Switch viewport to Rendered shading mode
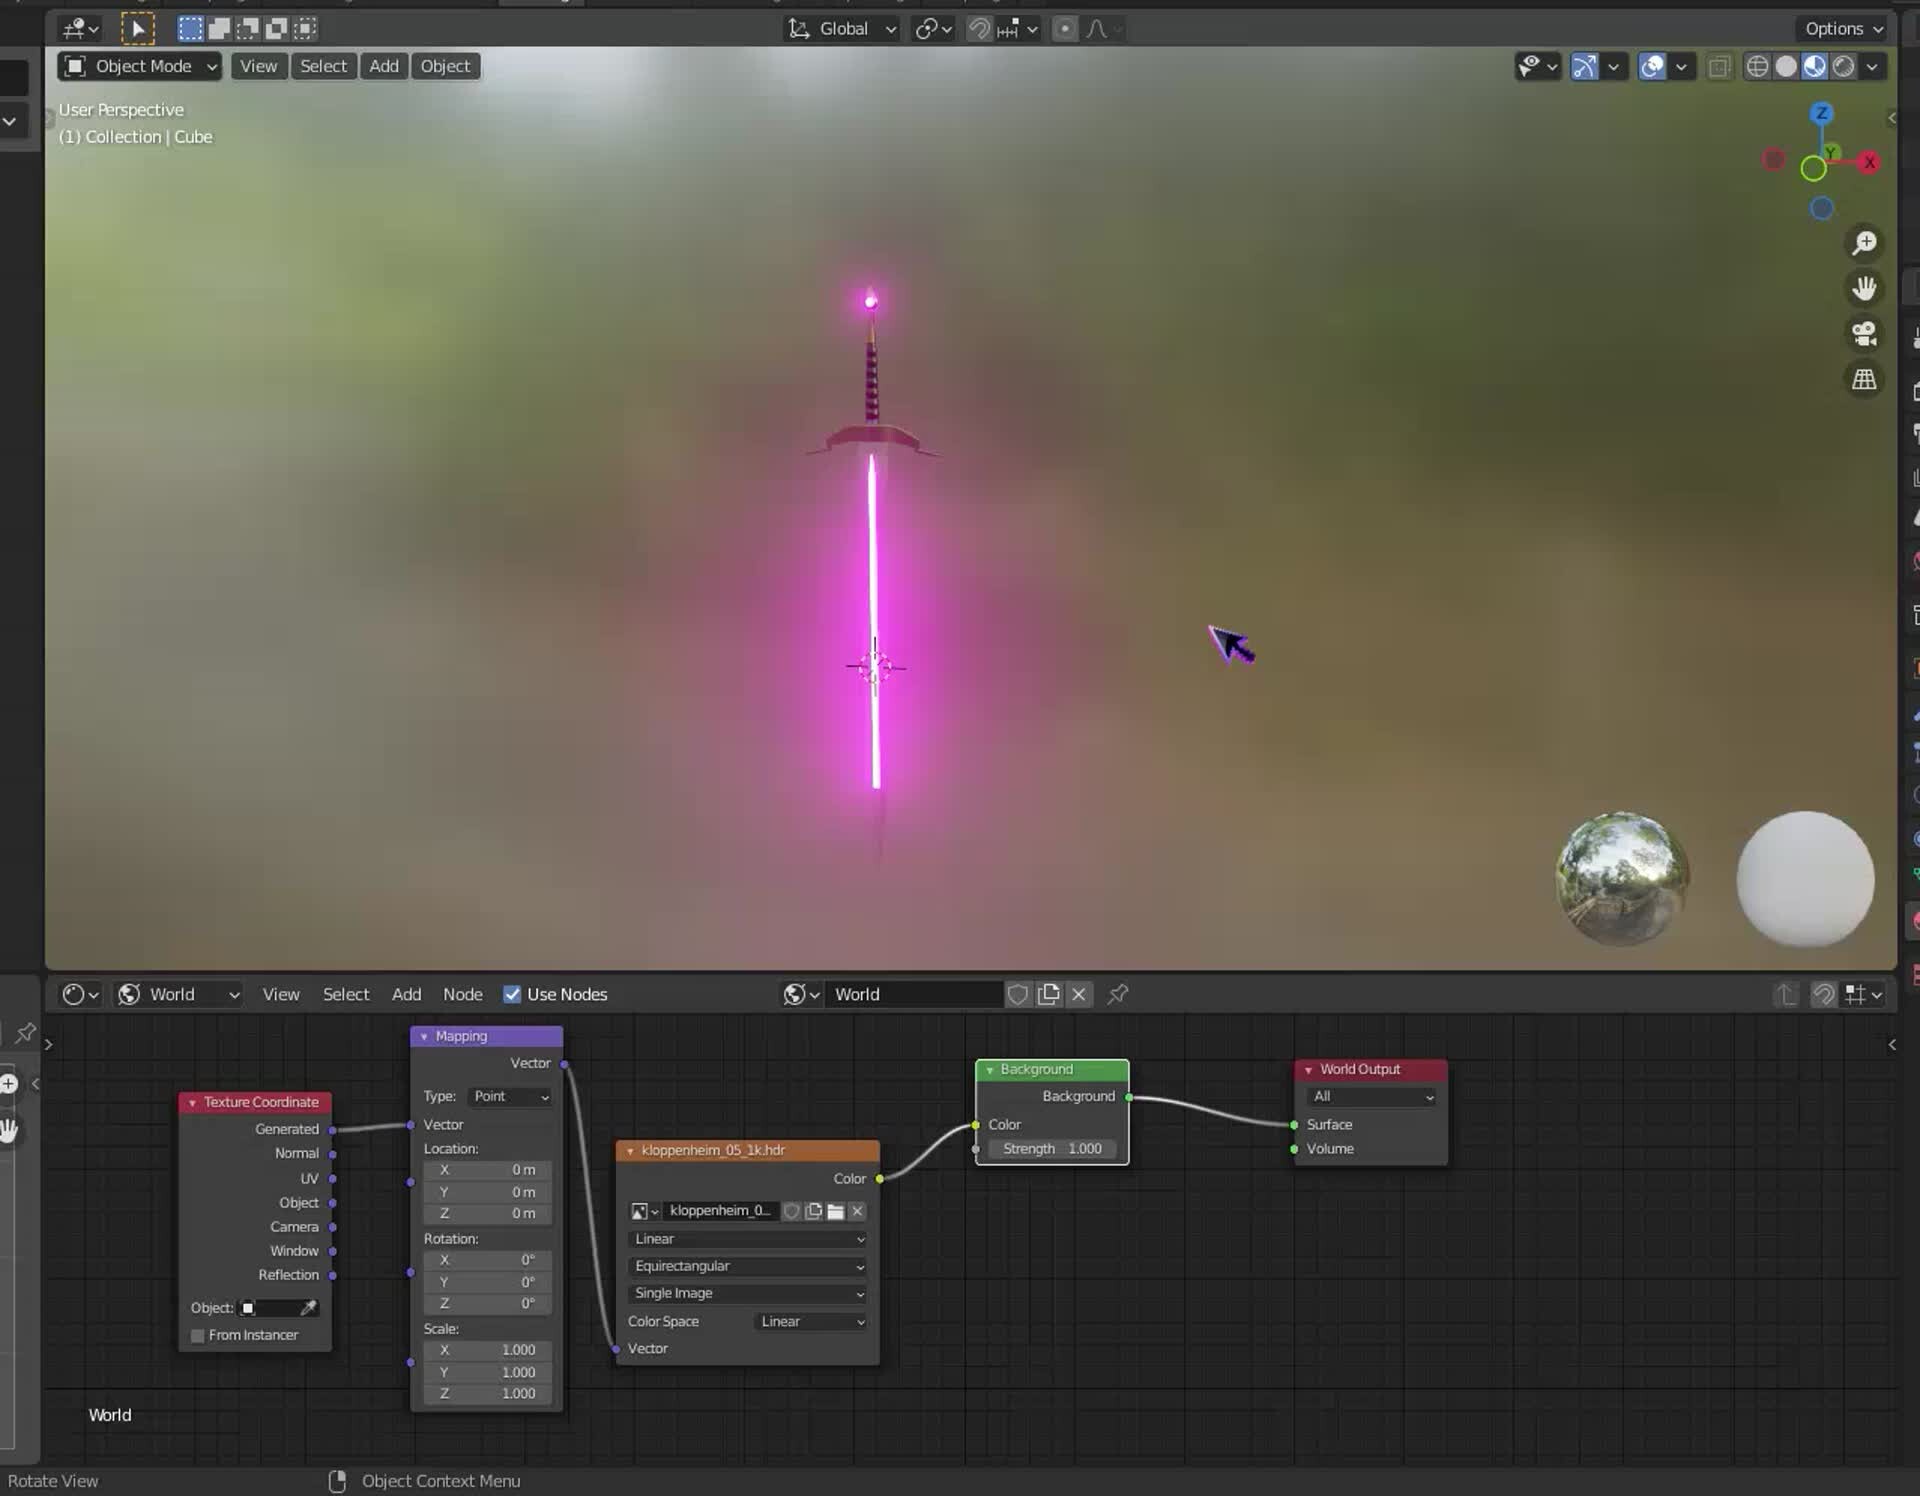This screenshot has height=1496, width=1920. point(1845,66)
